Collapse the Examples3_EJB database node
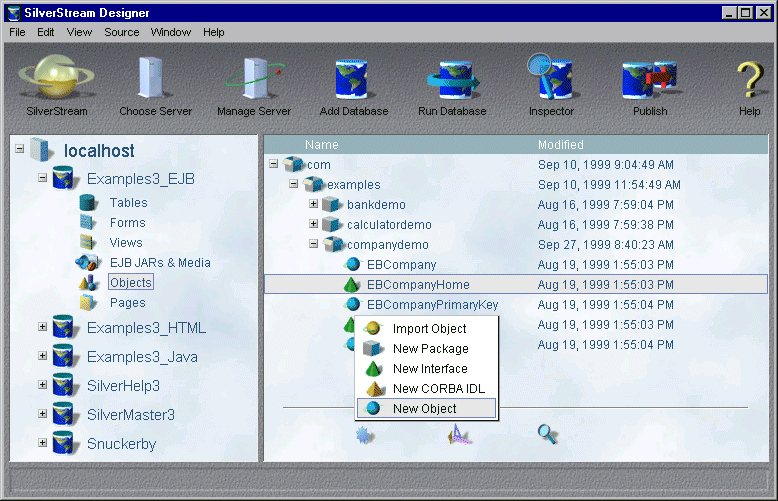 pos(43,178)
